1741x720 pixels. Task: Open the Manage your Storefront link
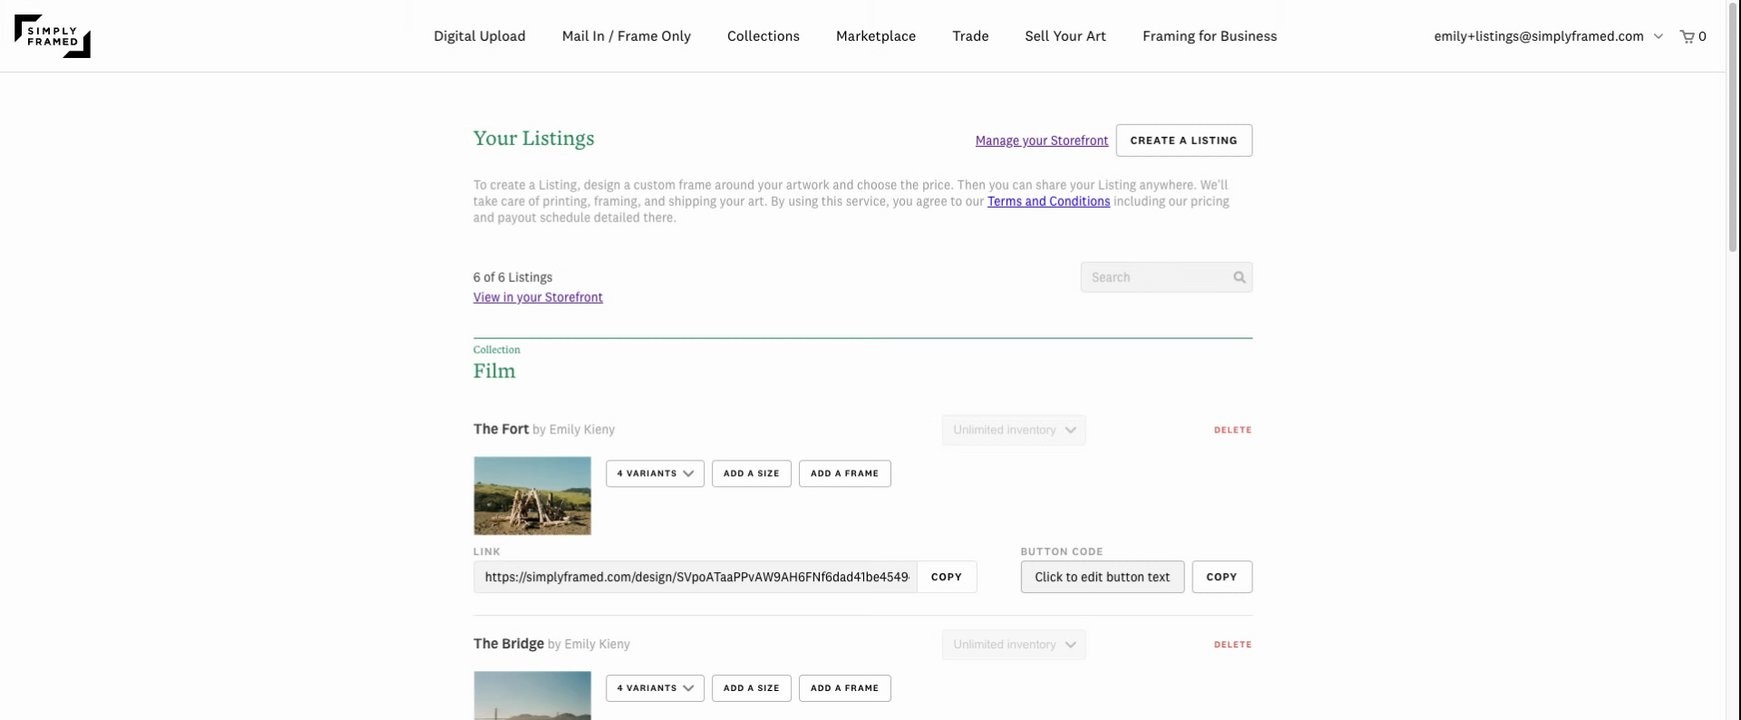[x=1041, y=141]
